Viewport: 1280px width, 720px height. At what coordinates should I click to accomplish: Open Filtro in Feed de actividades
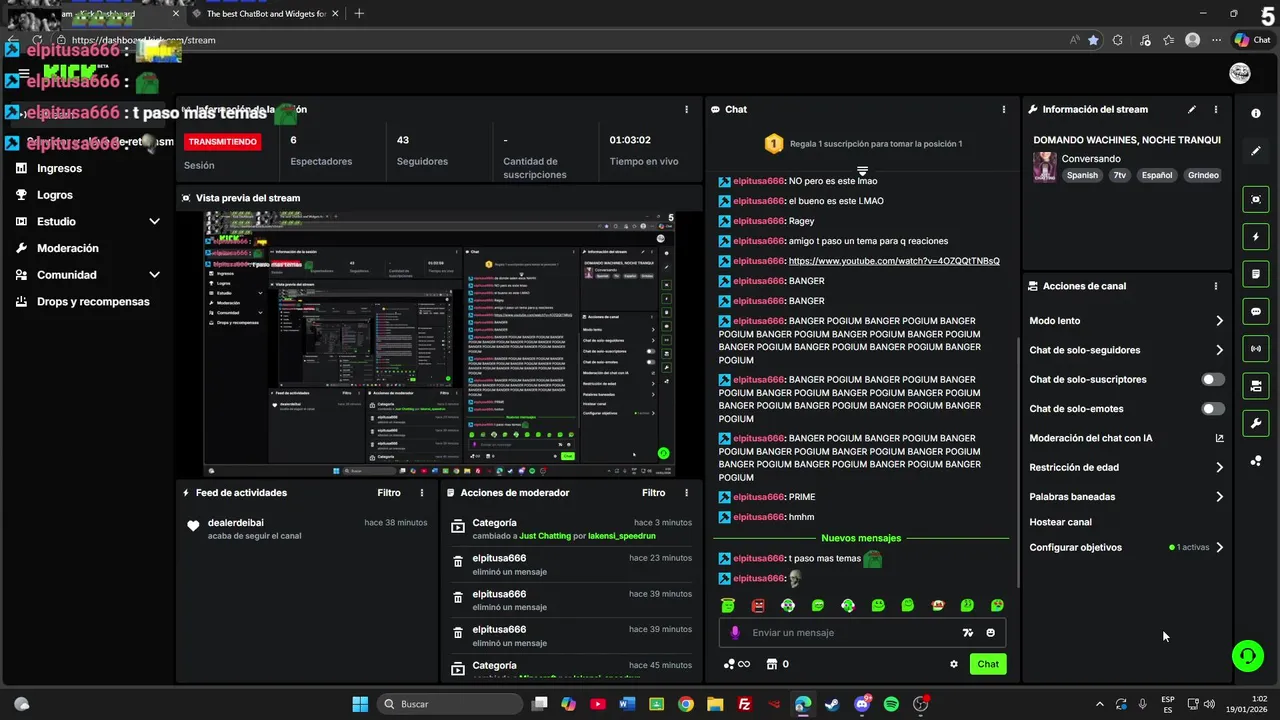[x=389, y=493]
